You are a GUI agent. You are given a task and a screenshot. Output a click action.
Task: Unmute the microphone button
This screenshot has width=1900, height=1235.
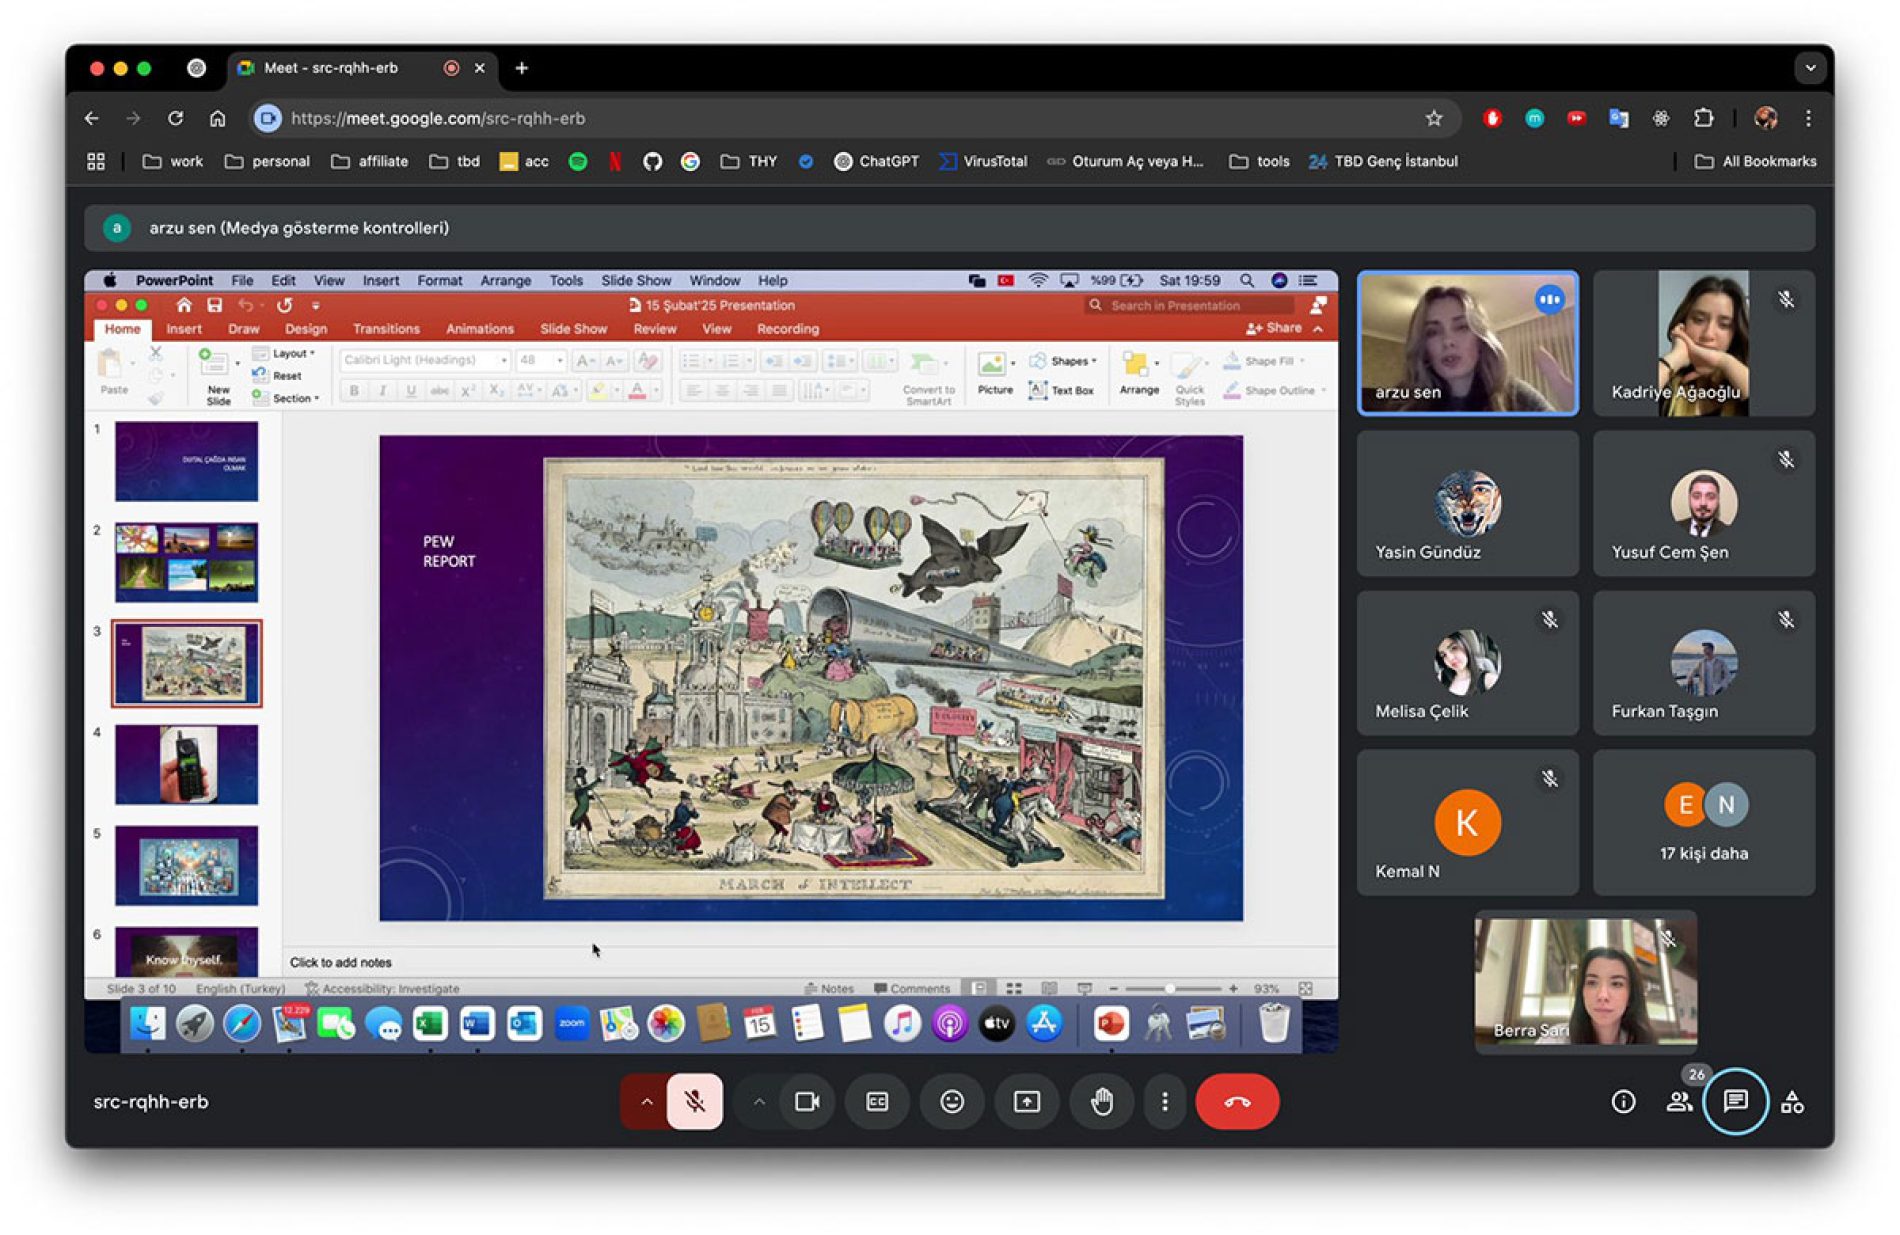[x=694, y=1101]
